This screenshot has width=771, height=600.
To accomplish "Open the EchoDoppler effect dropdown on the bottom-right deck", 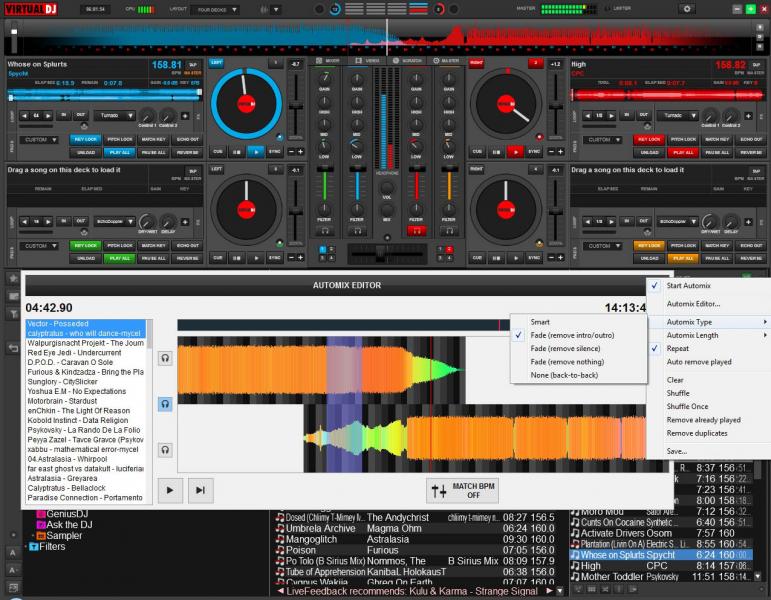I will click(x=678, y=221).
